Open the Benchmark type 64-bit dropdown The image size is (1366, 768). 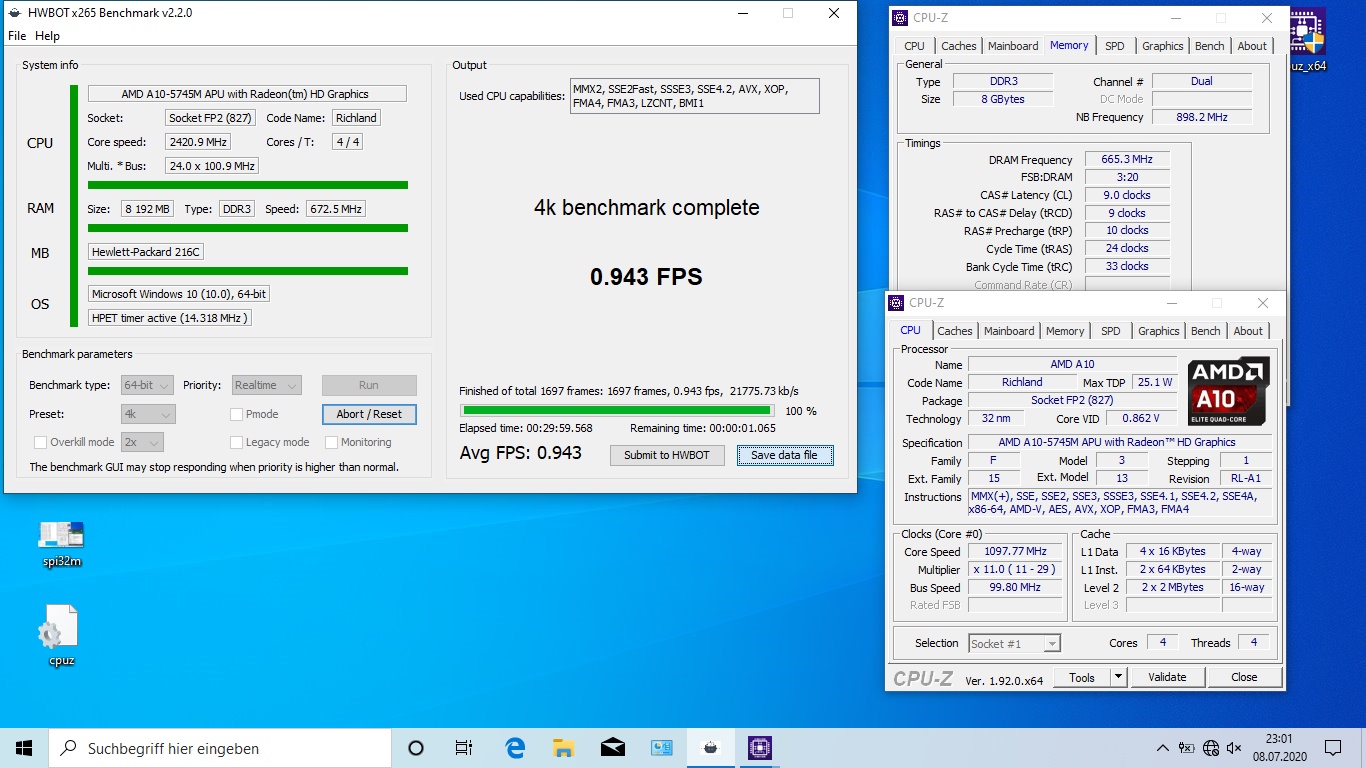coord(147,385)
